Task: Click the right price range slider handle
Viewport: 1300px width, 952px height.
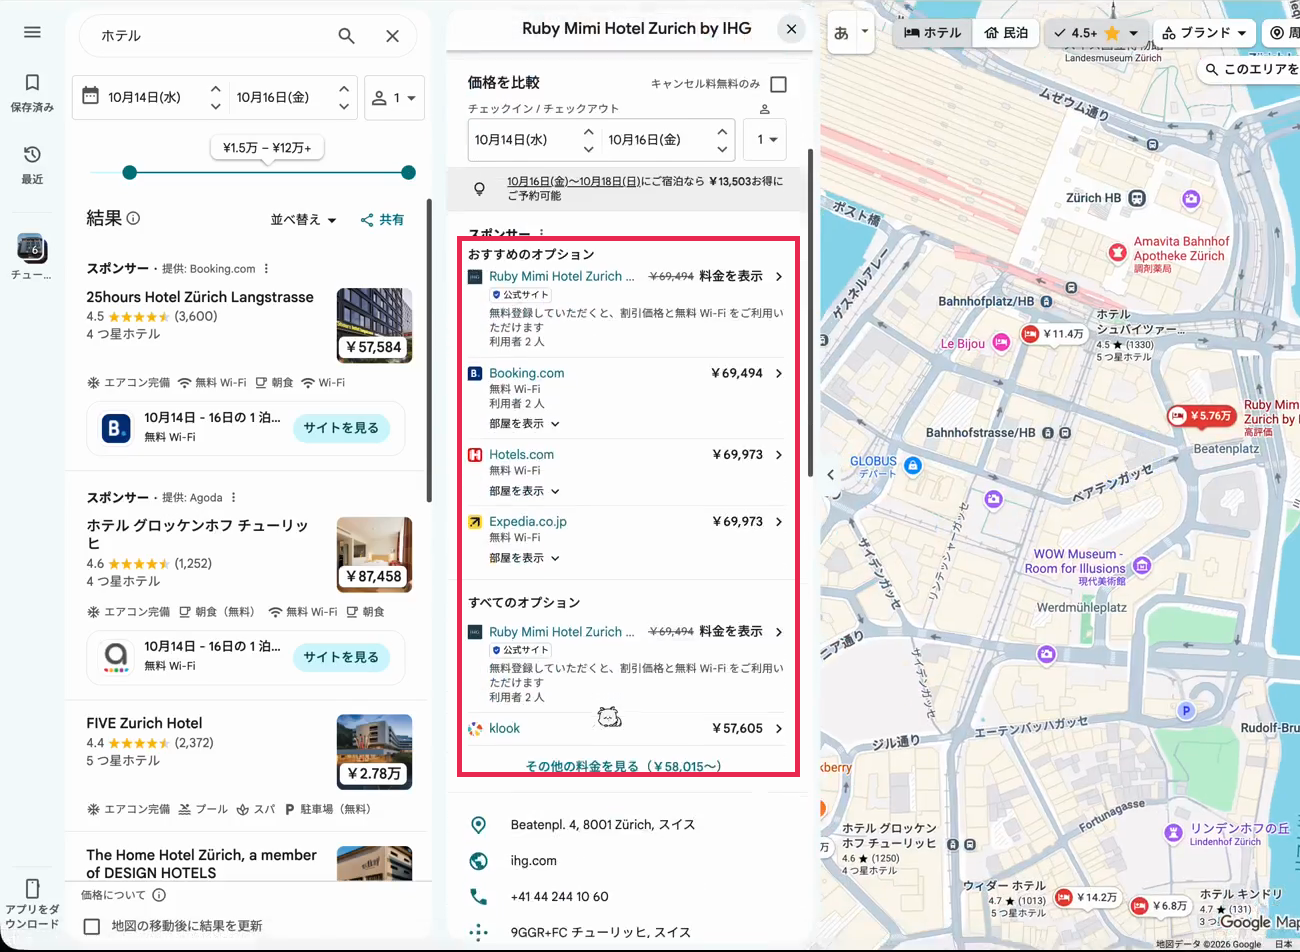Action: point(408,173)
